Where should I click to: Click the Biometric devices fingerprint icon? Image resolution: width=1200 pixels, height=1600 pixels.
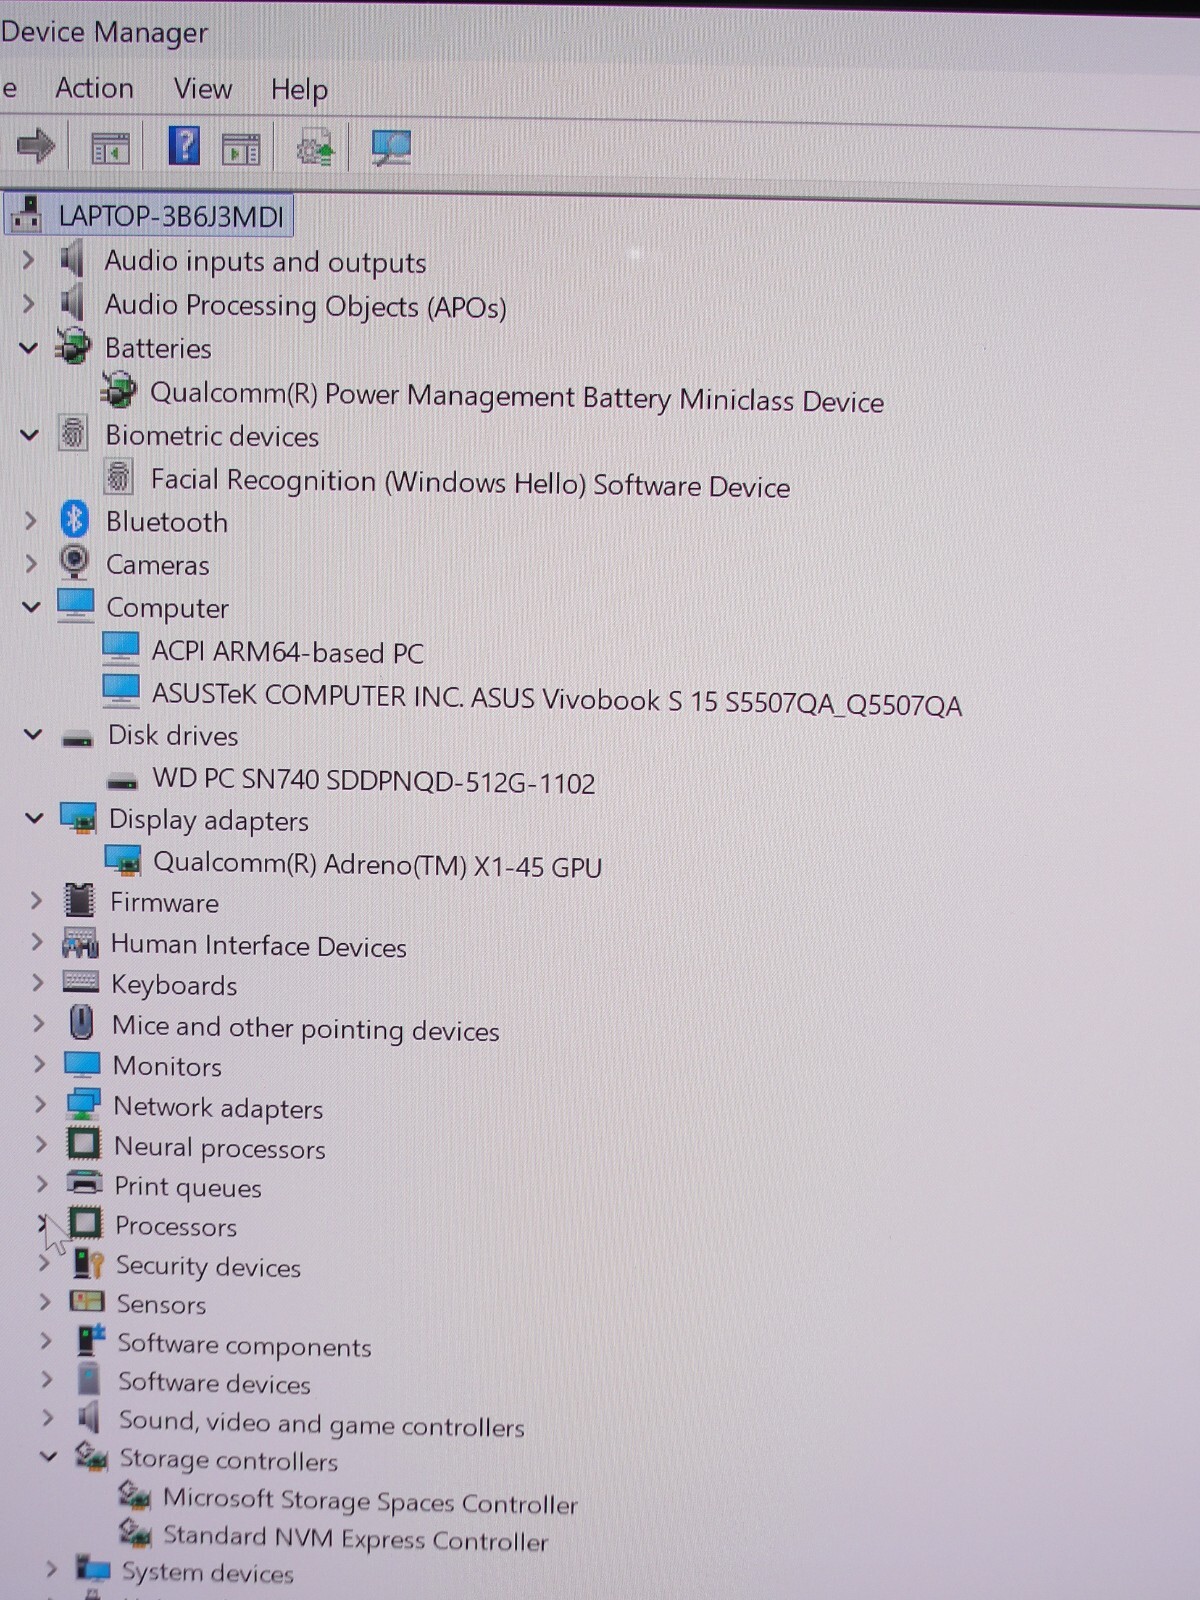pos(73,433)
